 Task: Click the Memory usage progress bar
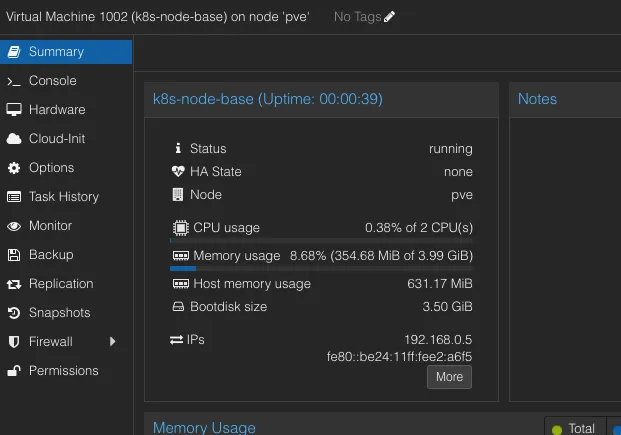[321, 269]
